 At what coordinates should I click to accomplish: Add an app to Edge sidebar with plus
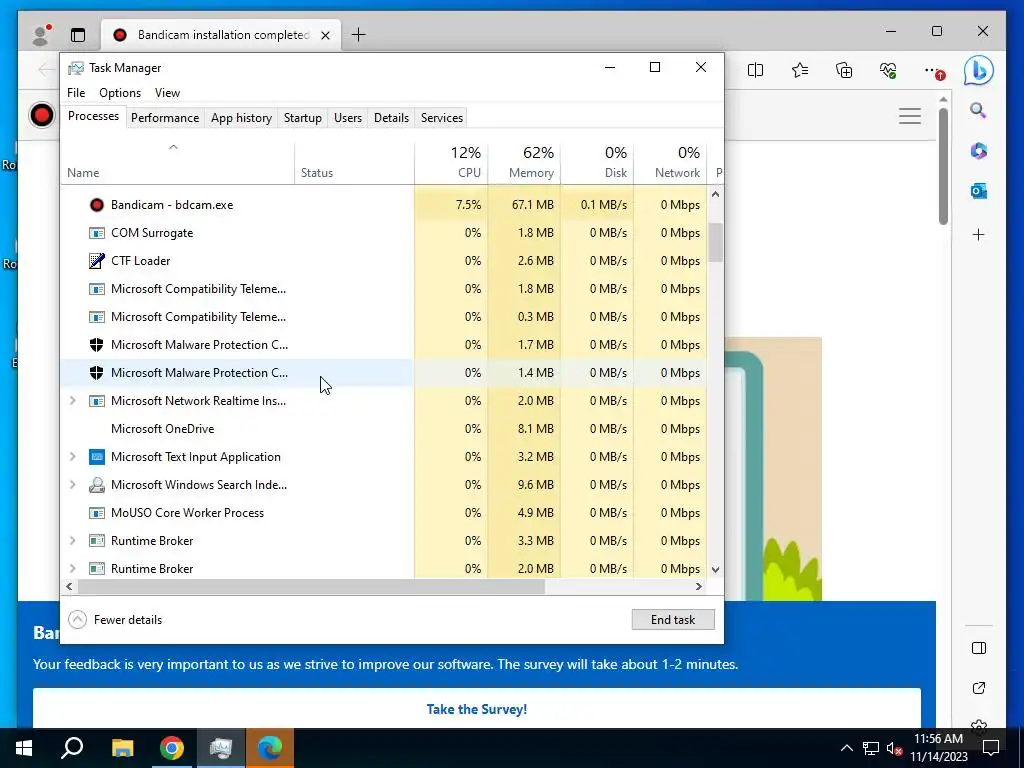[978, 234]
